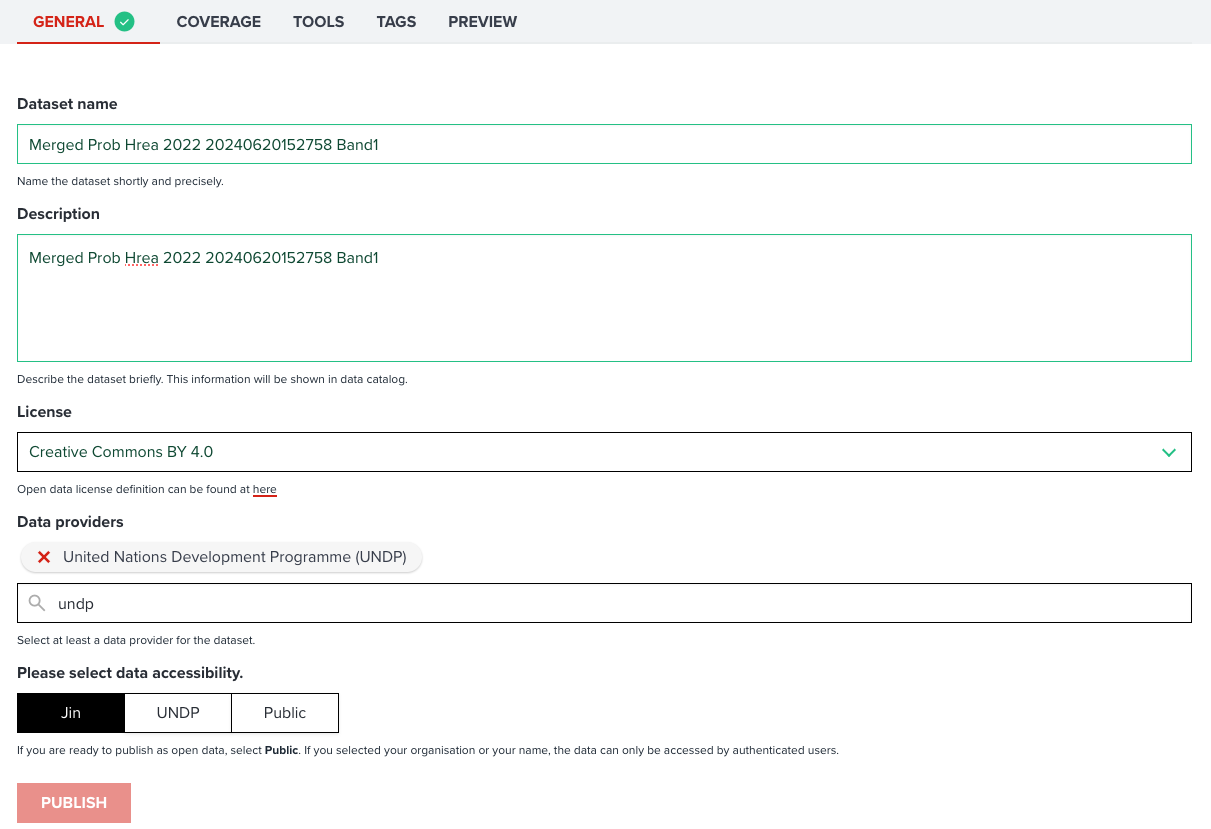Open the open data license definition link

[x=264, y=489]
